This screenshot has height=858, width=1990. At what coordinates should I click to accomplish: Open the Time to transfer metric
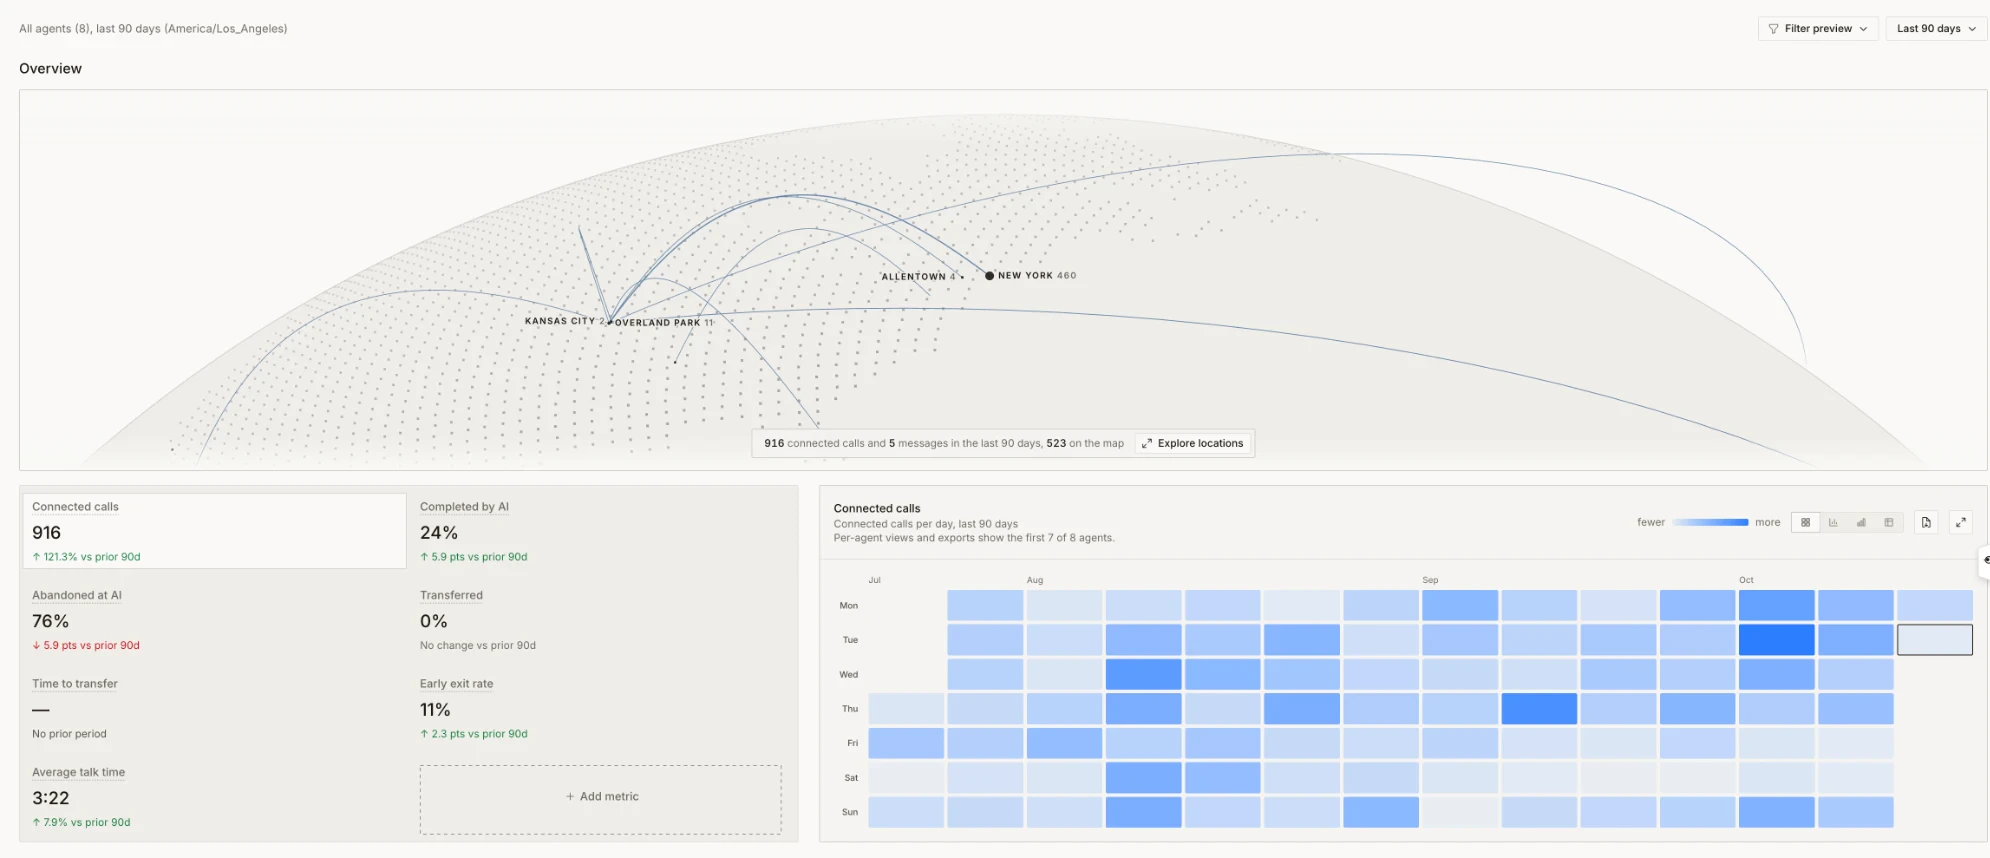(x=214, y=708)
